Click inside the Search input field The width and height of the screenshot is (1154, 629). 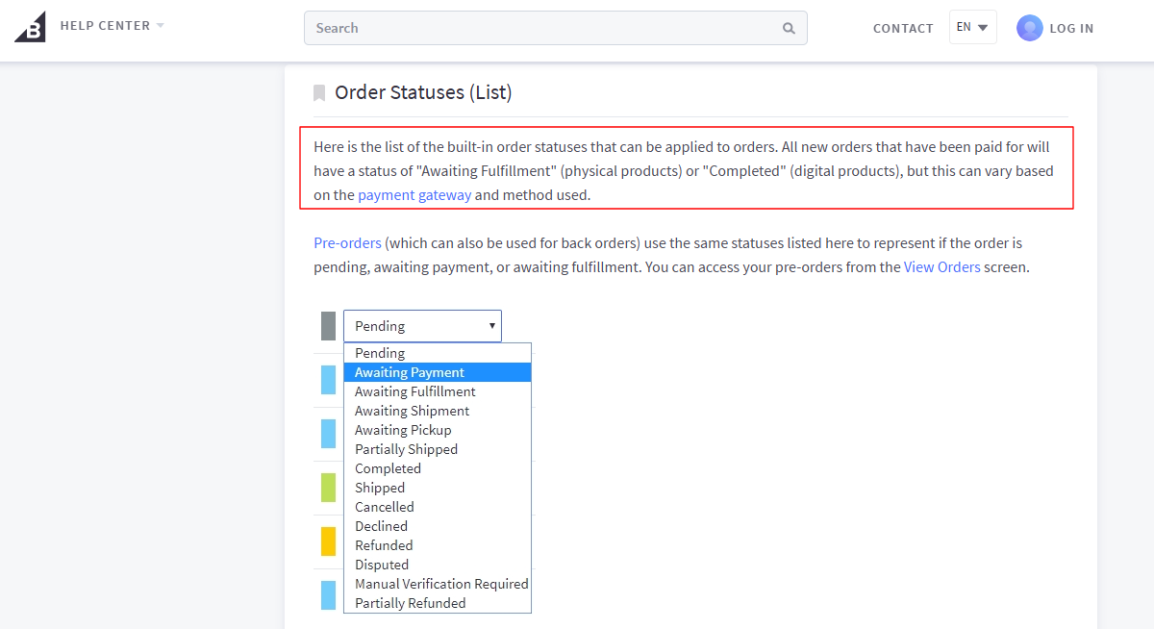[545, 28]
